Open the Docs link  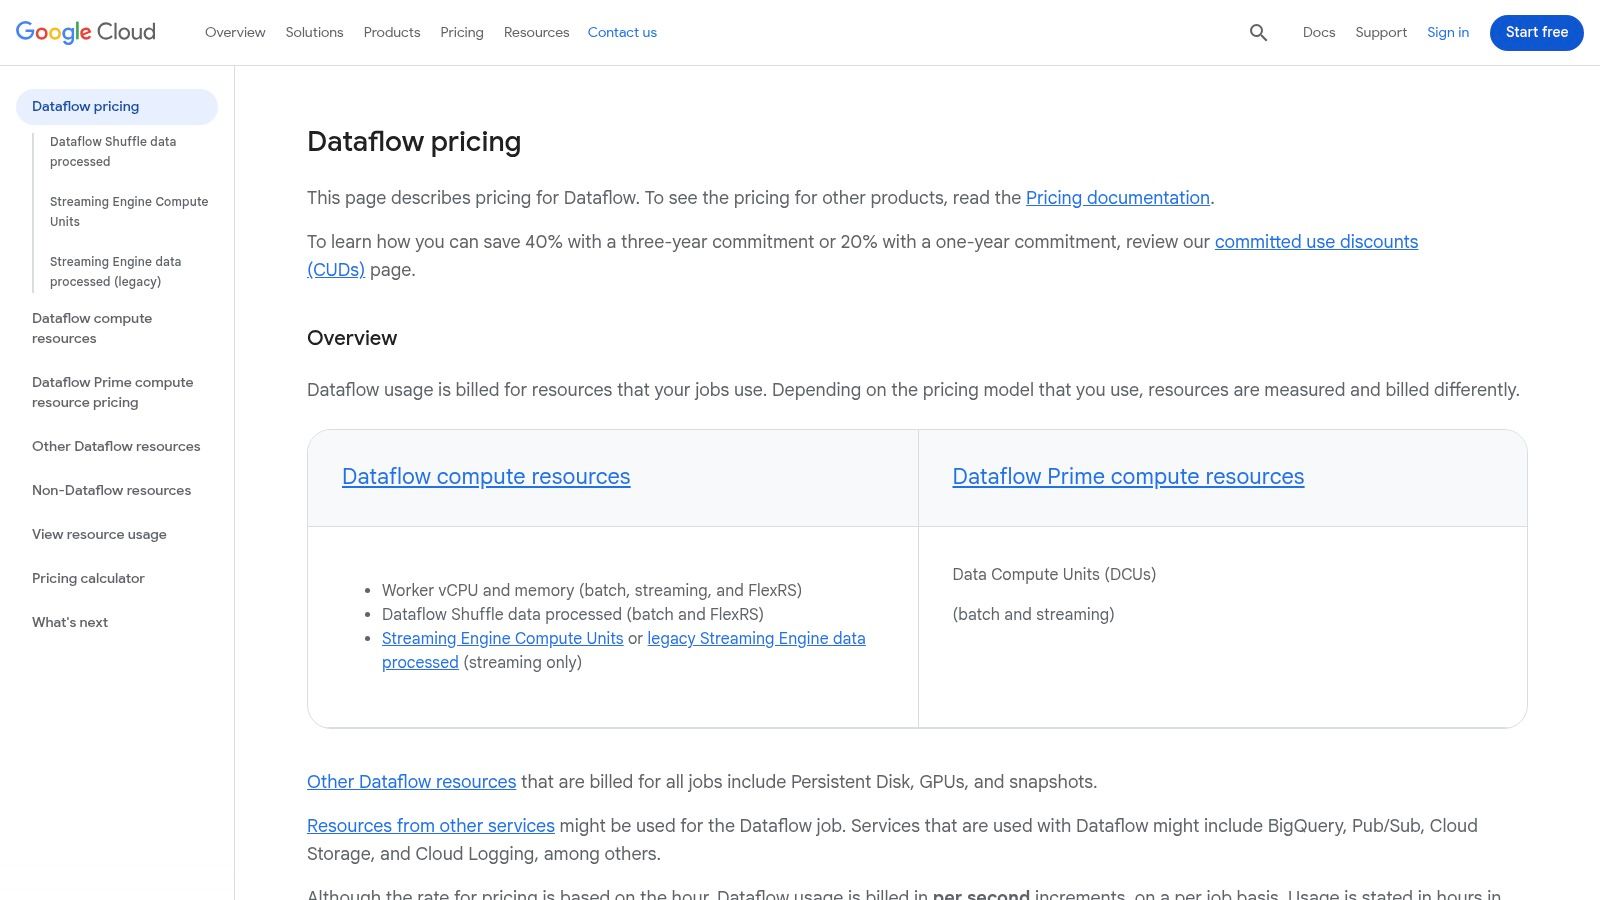tap(1319, 32)
